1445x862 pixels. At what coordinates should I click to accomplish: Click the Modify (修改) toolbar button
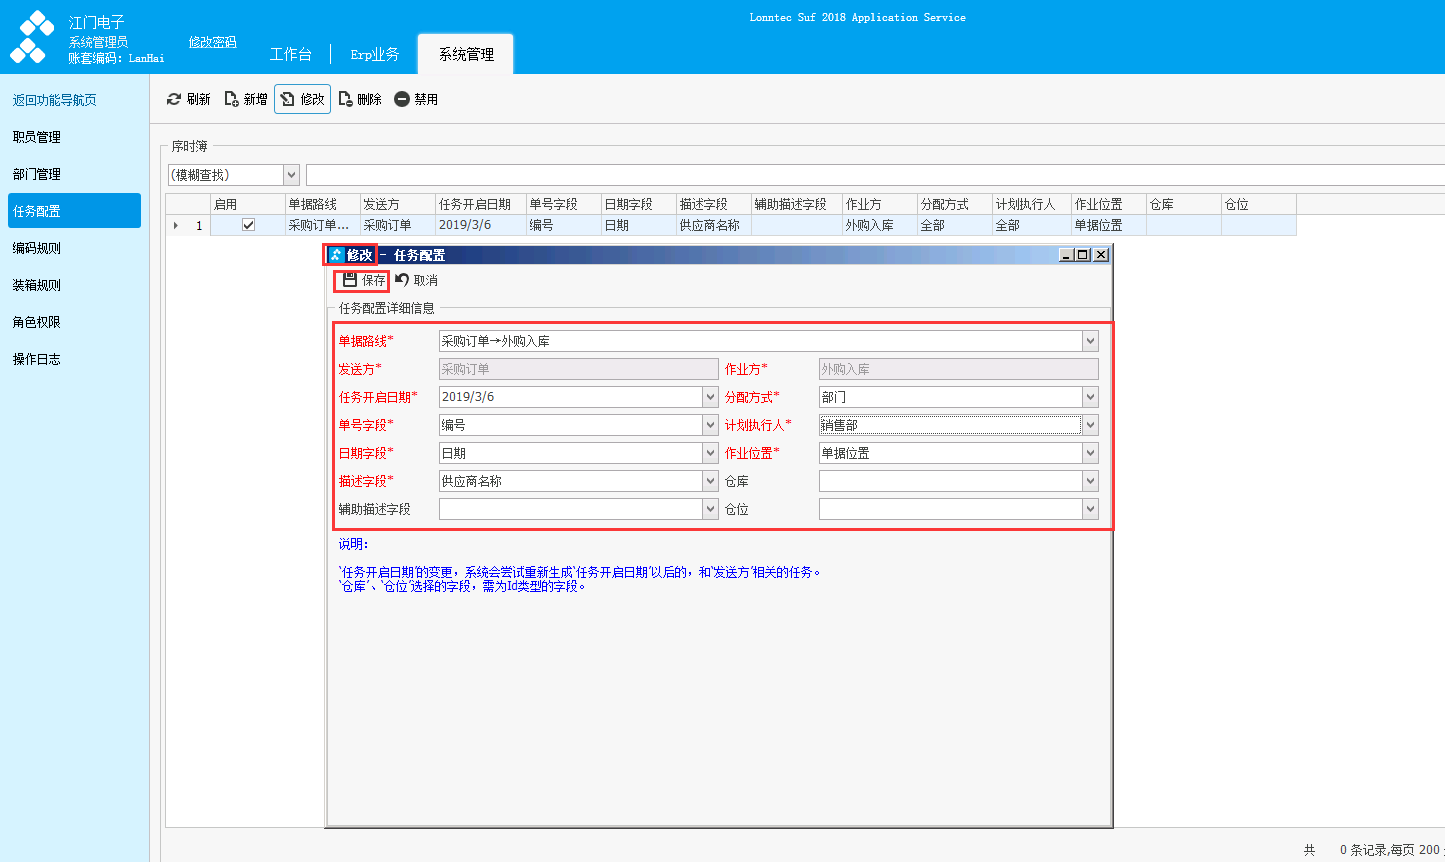(303, 99)
